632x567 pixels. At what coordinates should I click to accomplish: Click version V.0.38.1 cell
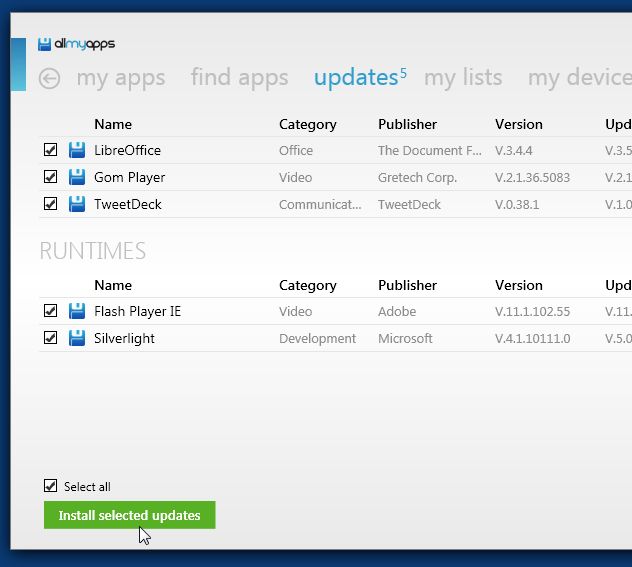pos(517,205)
